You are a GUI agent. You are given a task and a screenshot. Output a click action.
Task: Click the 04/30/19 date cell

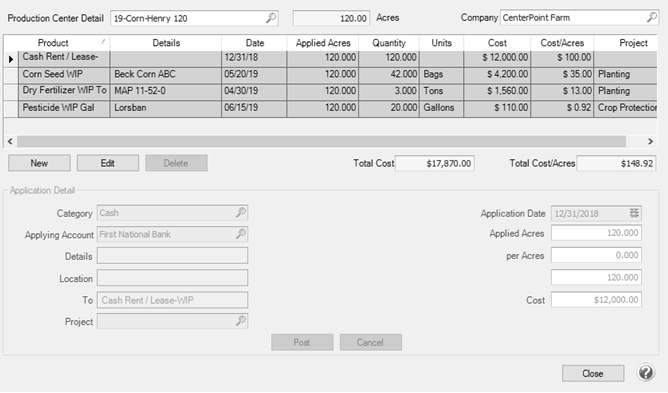(254, 92)
